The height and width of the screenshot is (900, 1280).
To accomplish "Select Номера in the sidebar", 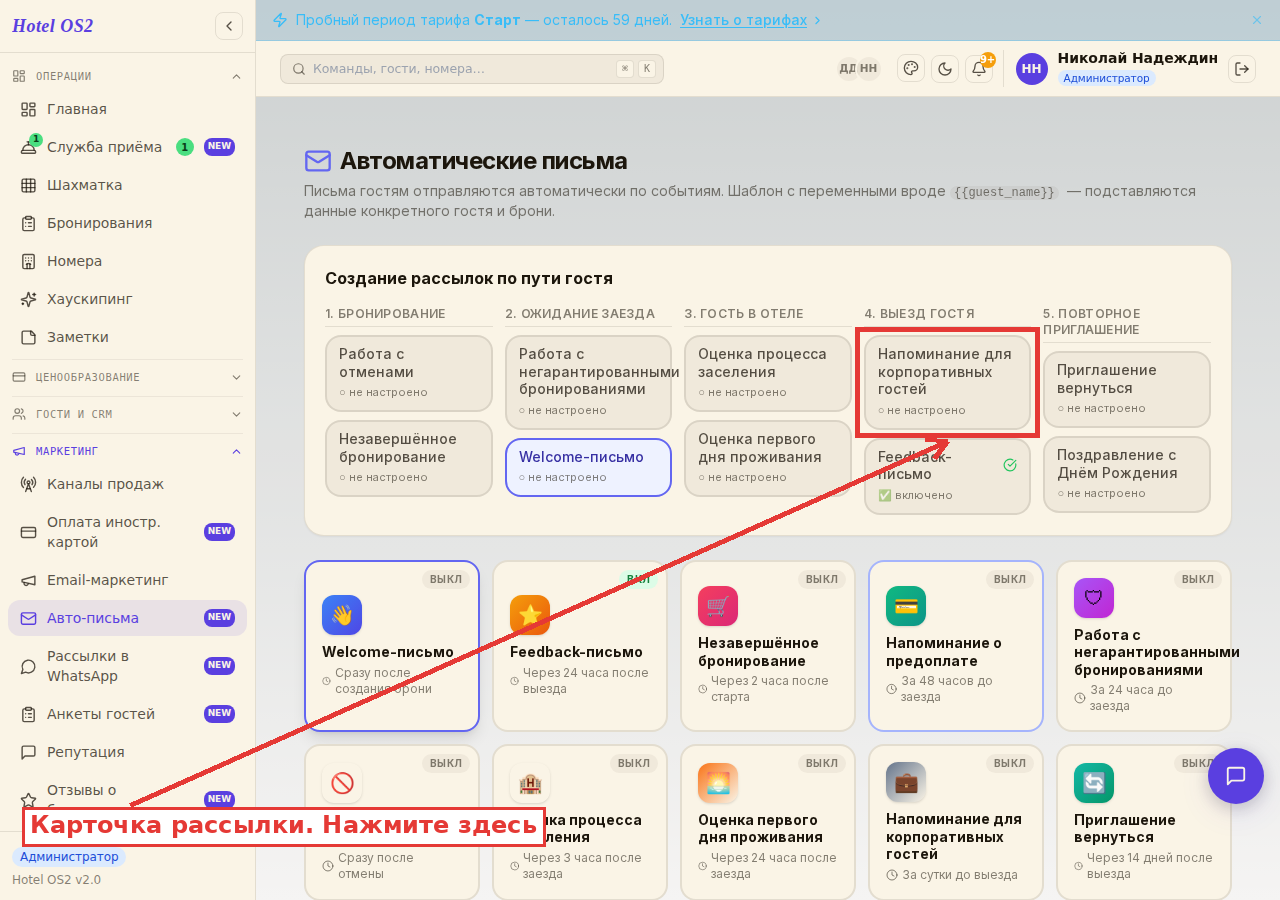I will pos(127,261).
